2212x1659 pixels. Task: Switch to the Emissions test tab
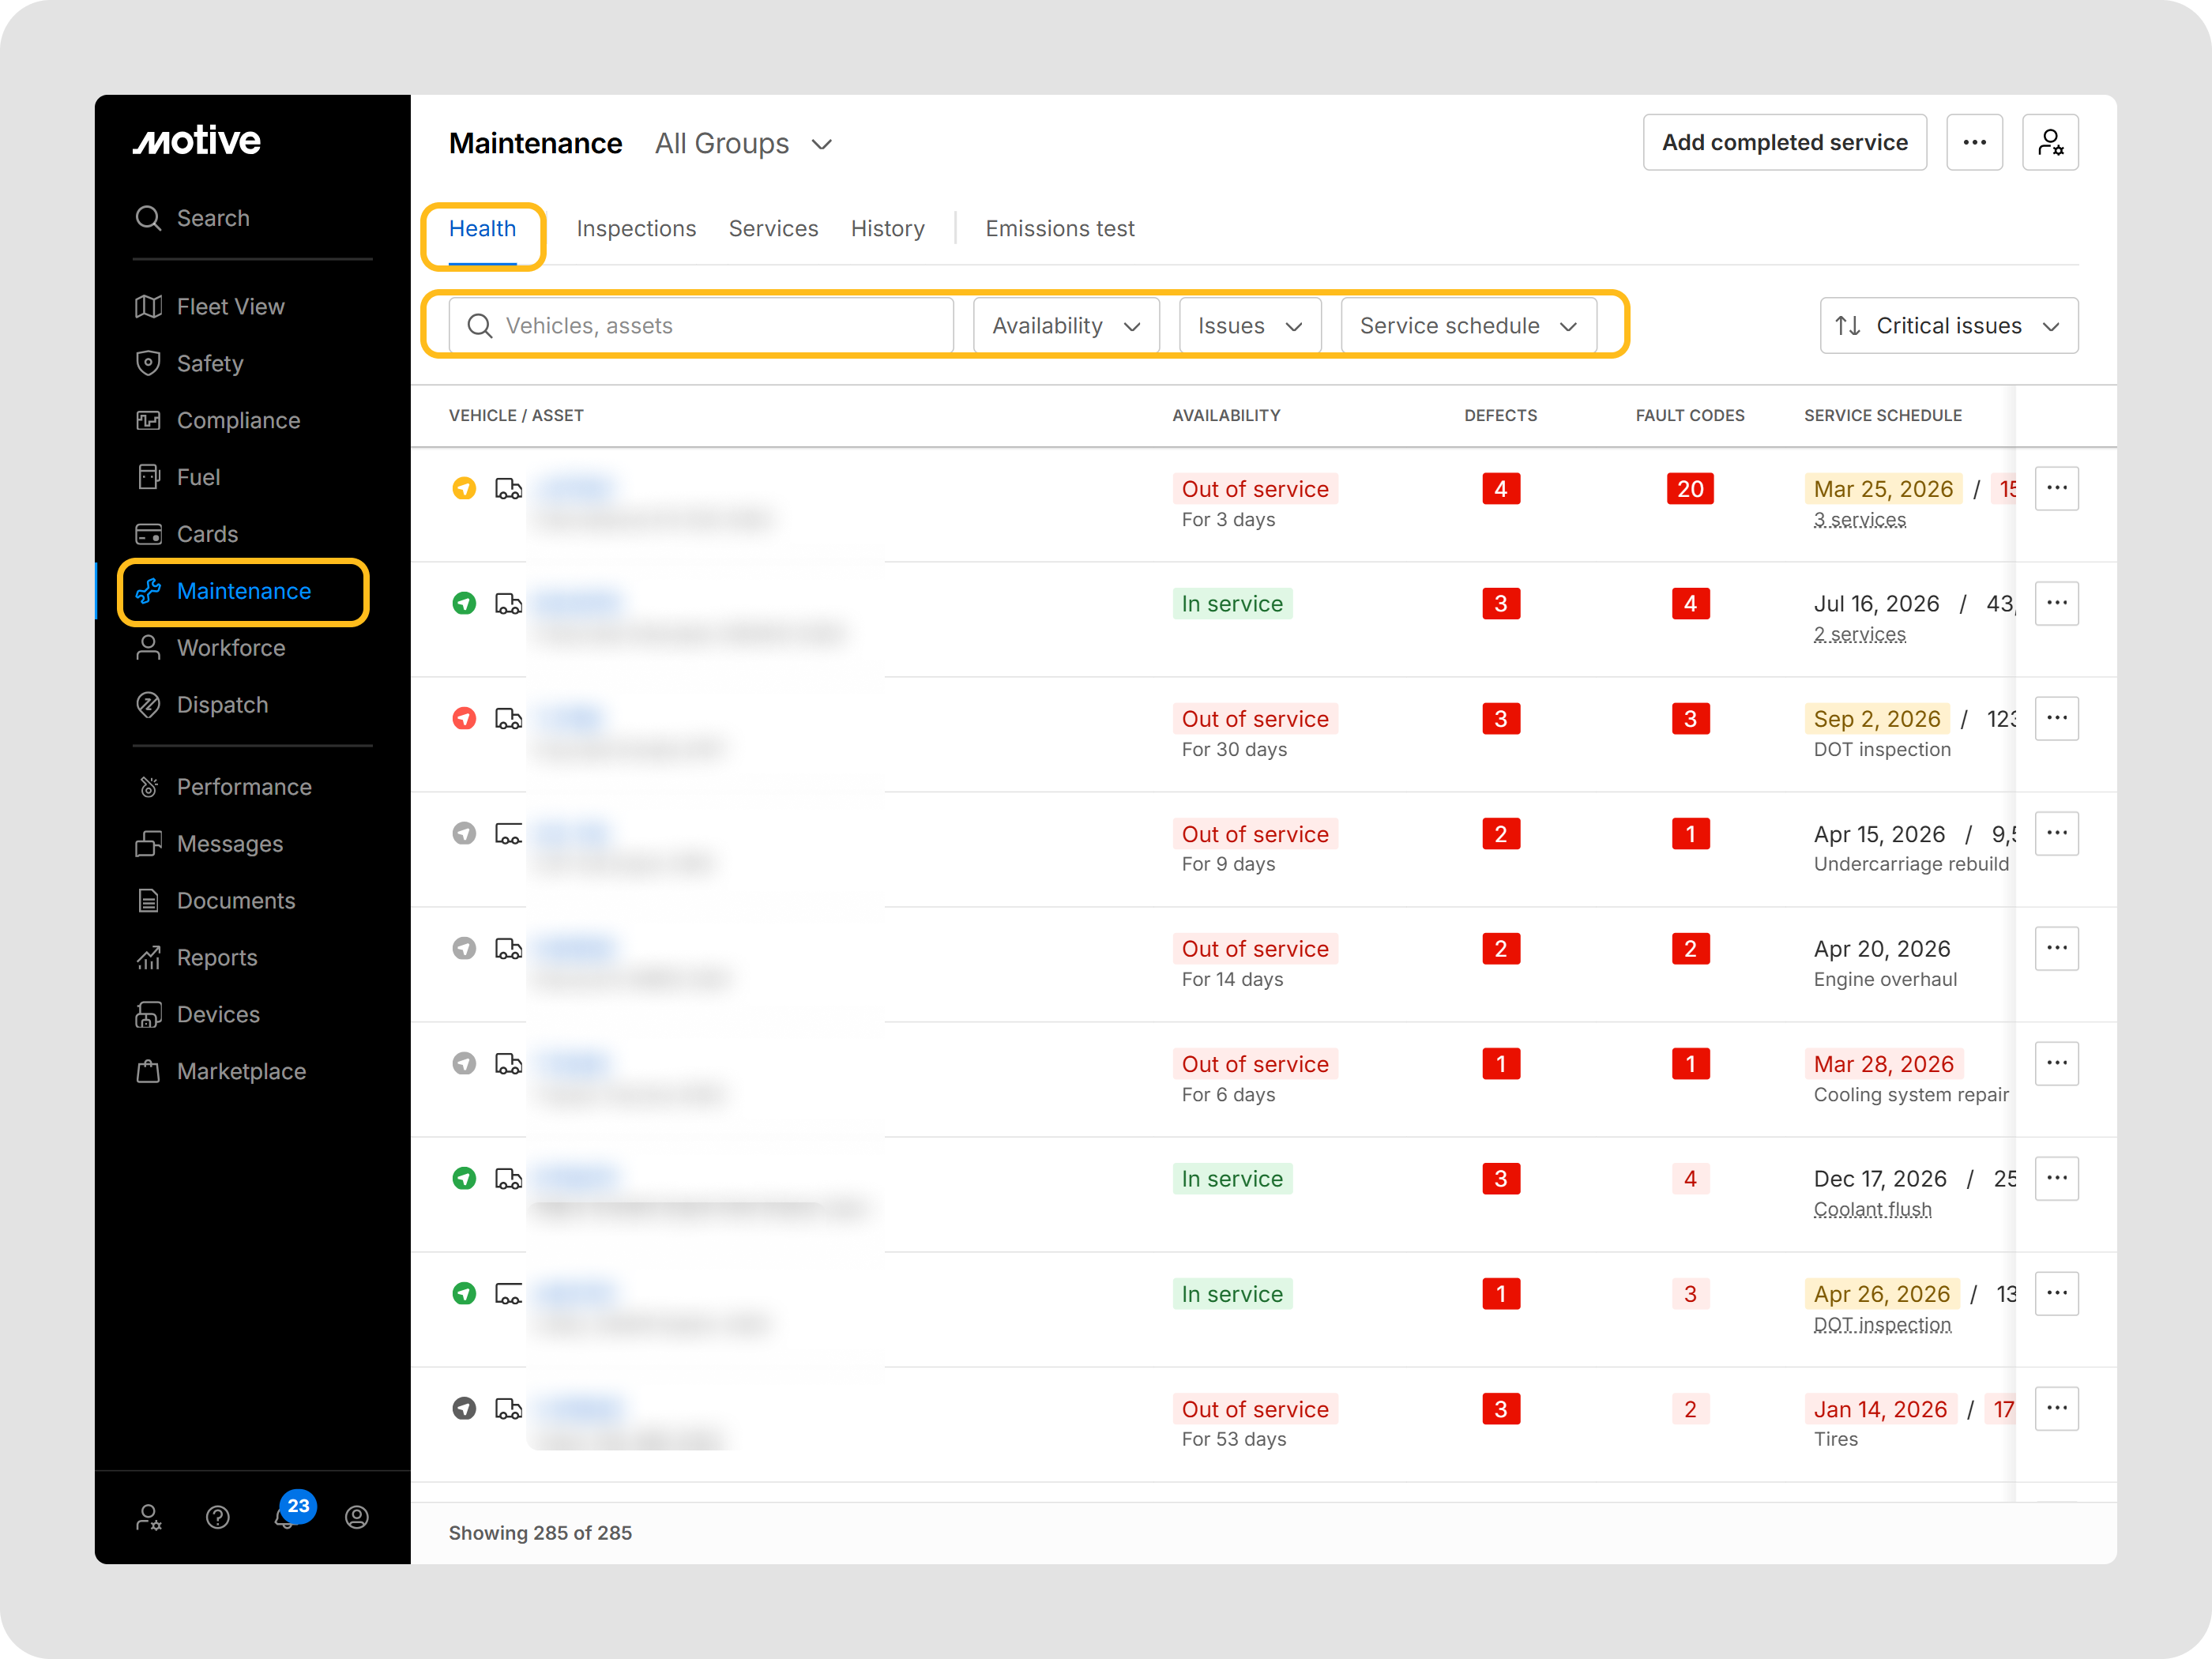pyautogui.click(x=1060, y=229)
